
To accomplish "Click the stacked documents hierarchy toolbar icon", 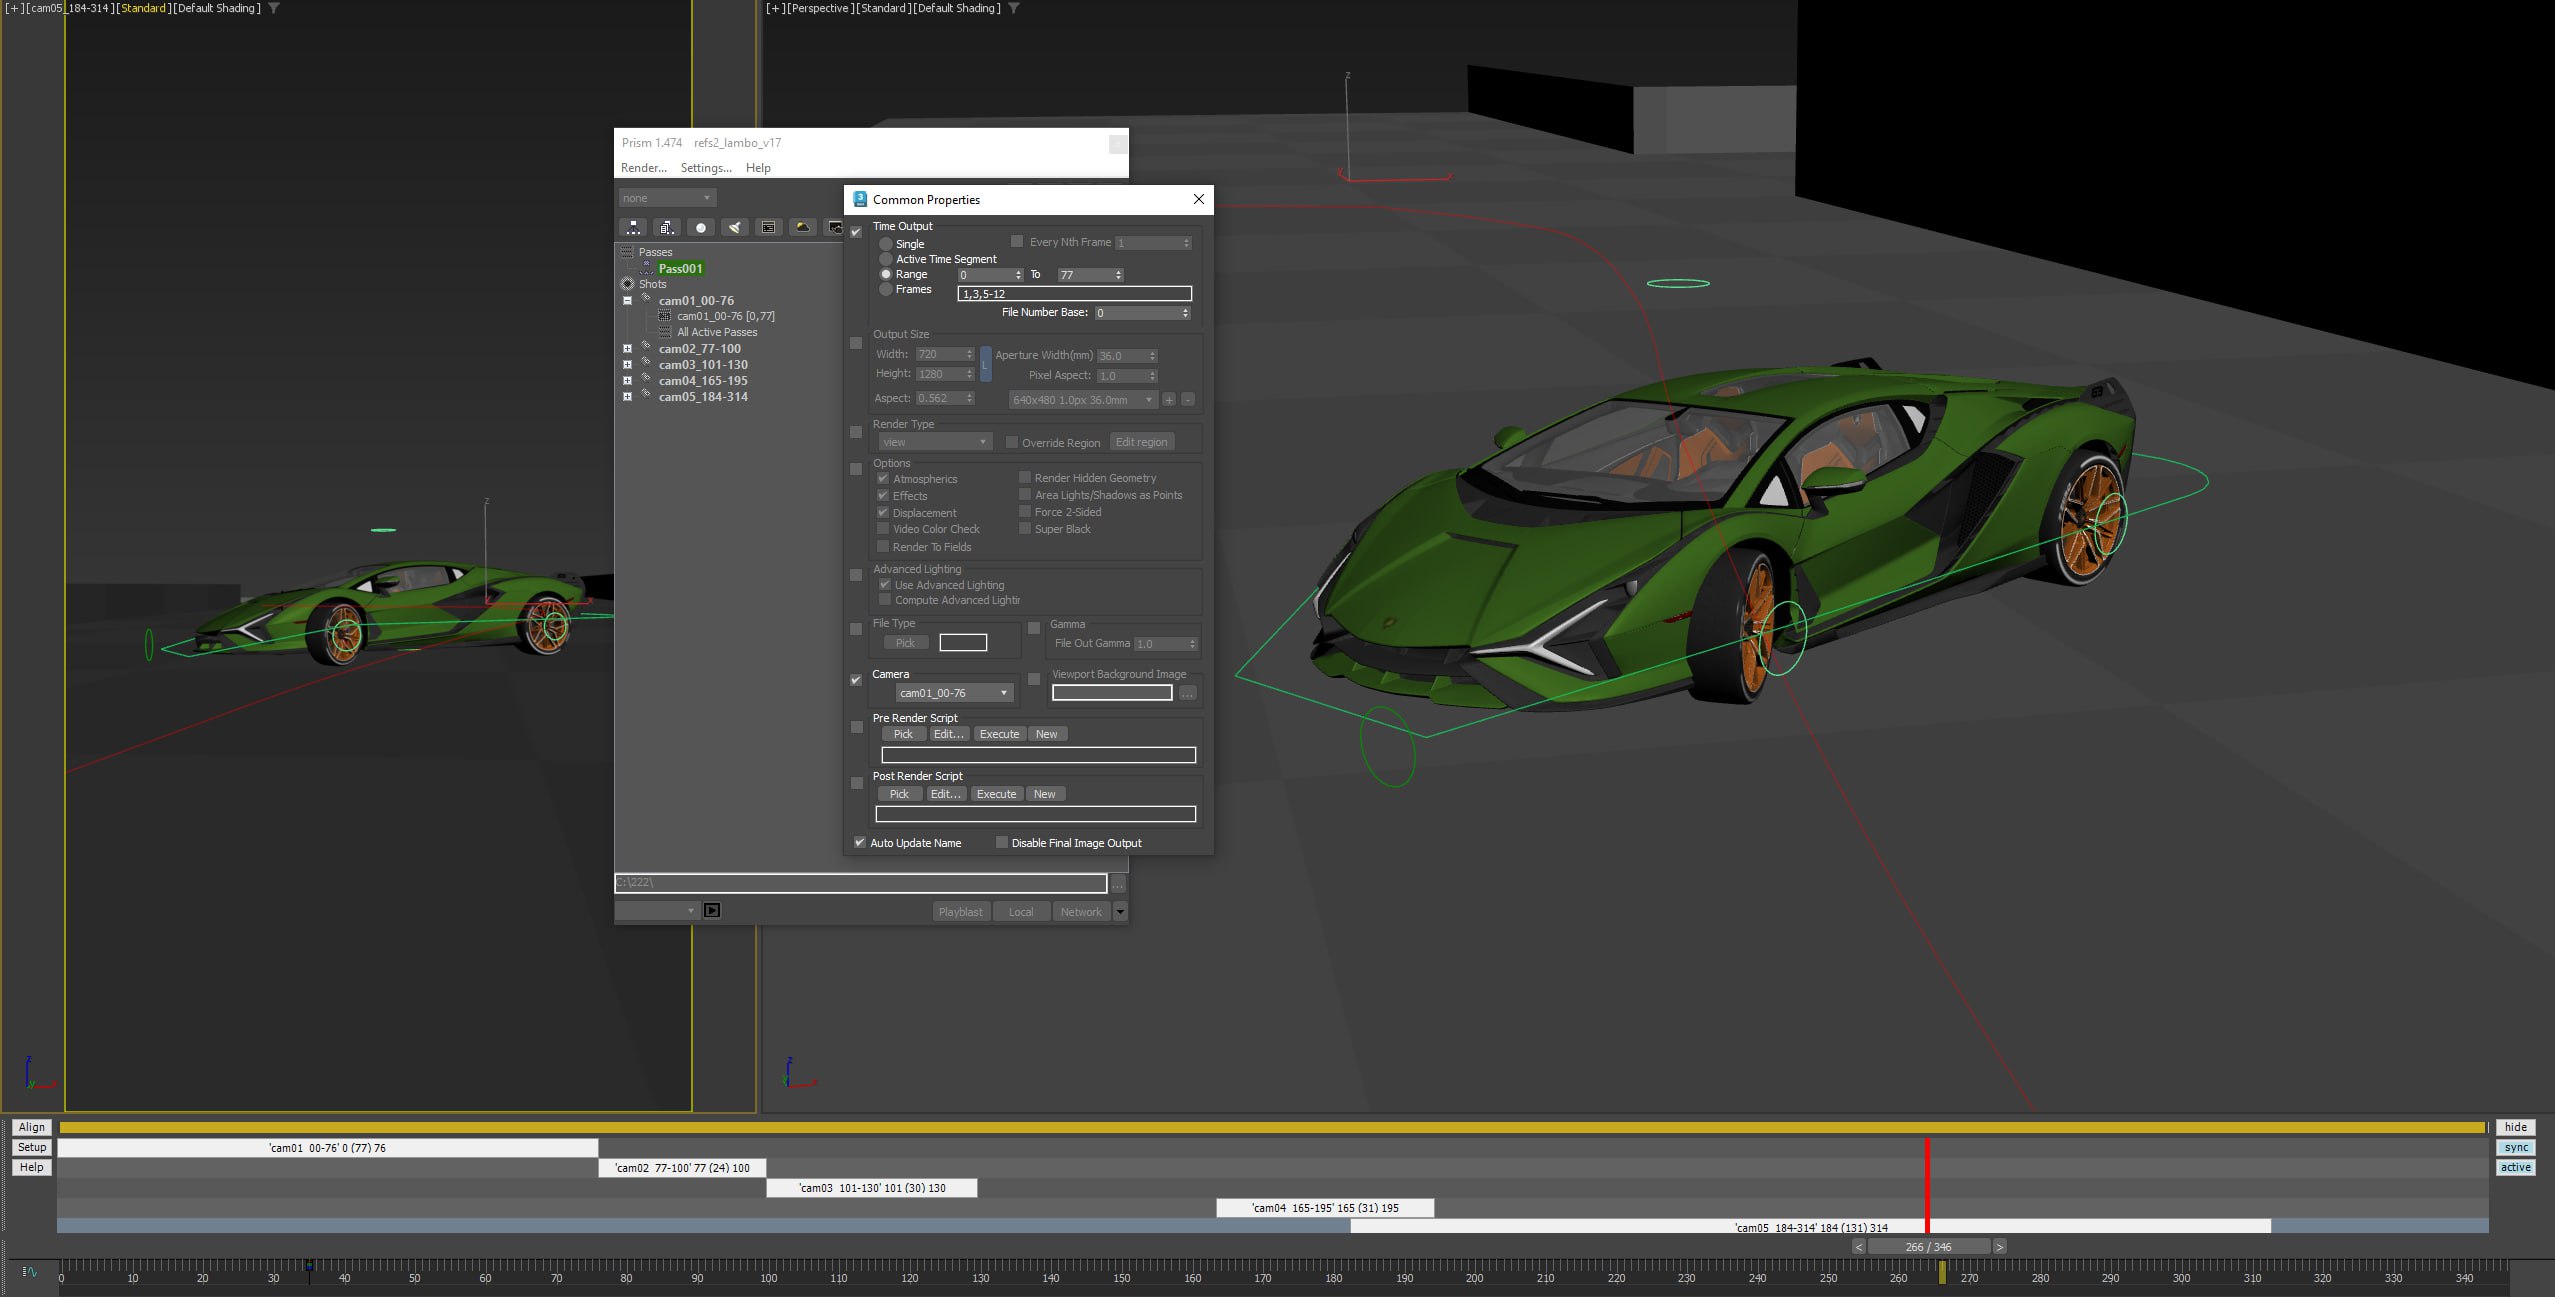I will point(667,228).
